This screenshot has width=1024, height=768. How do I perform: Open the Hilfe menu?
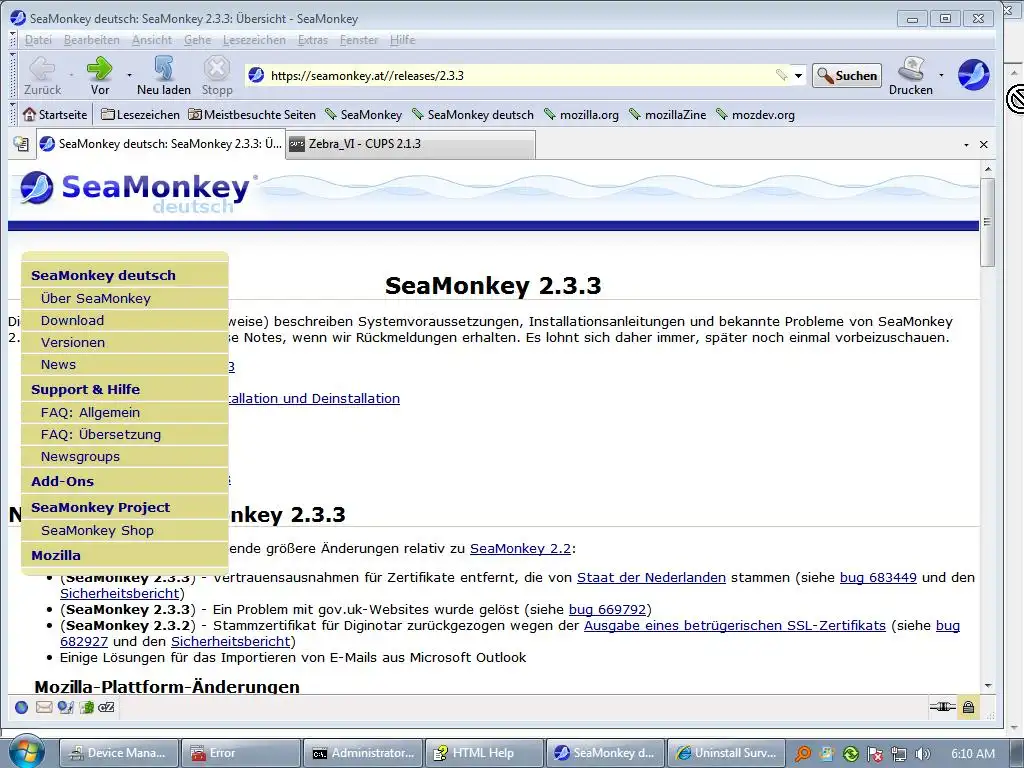click(x=402, y=40)
